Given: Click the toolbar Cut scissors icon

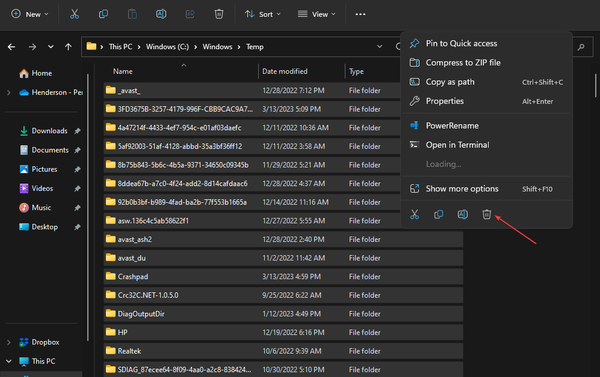Looking at the screenshot, I should (74, 14).
